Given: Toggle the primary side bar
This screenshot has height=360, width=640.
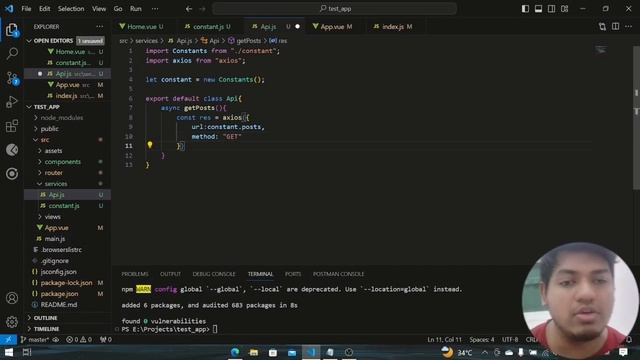Looking at the screenshot, I should coord(525,9).
